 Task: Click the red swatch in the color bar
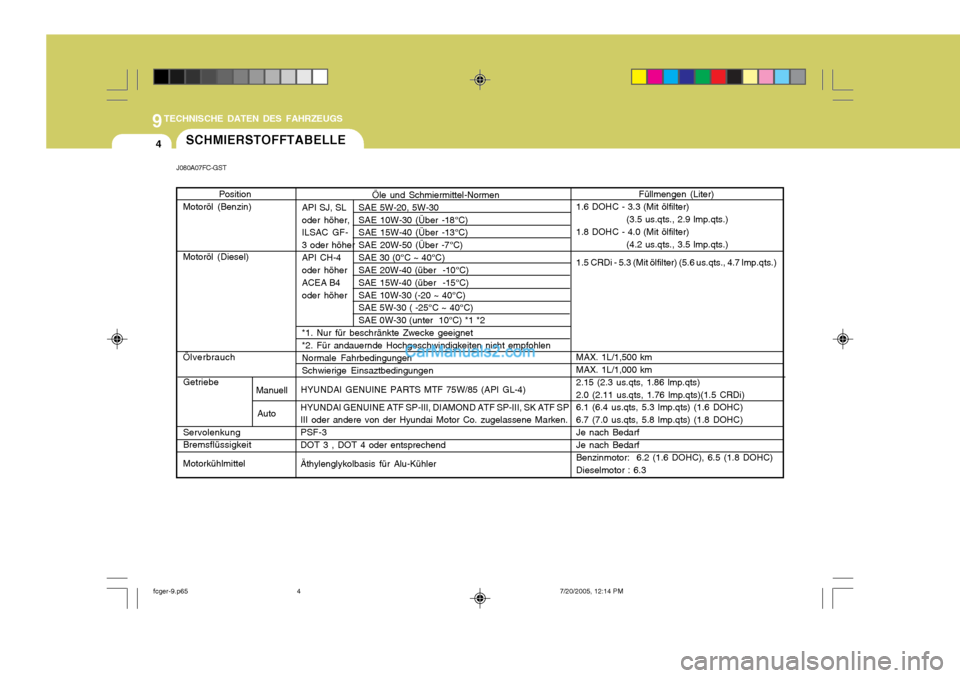click(x=719, y=77)
